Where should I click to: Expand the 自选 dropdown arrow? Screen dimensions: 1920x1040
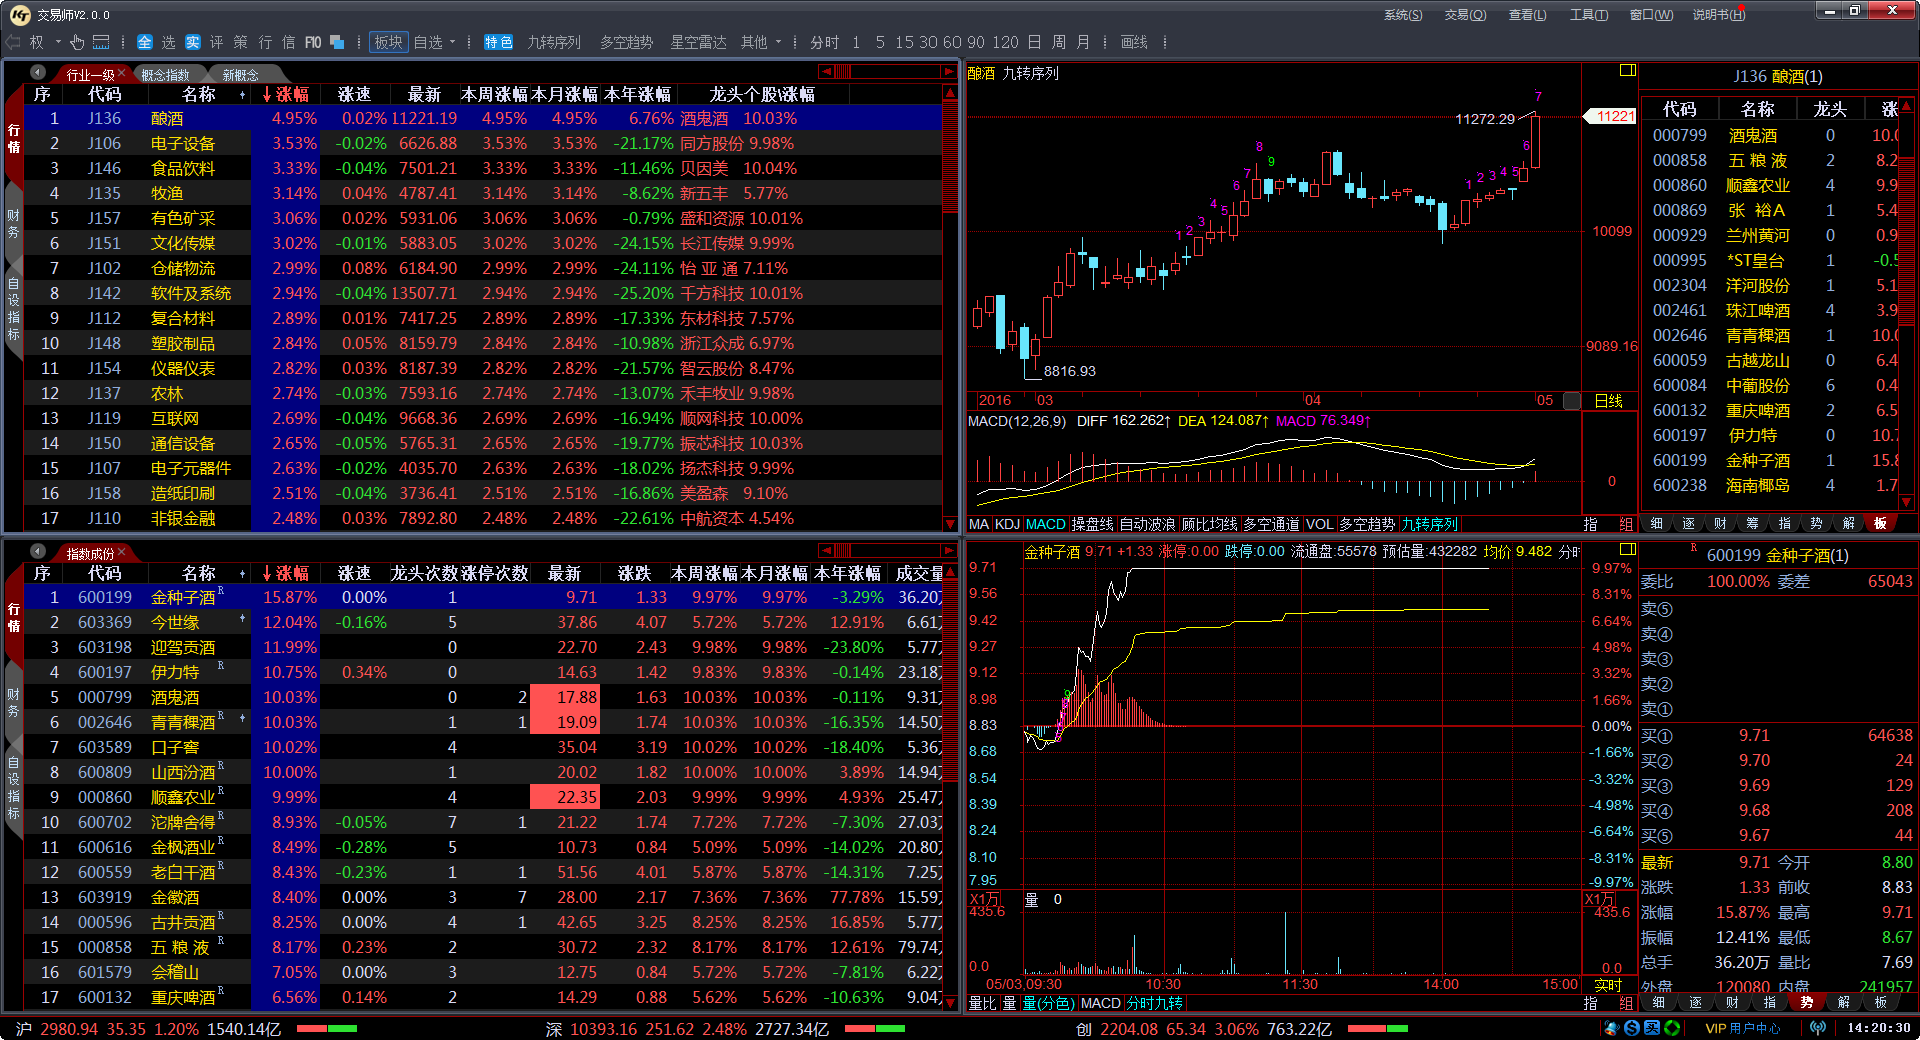tap(453, 42)
